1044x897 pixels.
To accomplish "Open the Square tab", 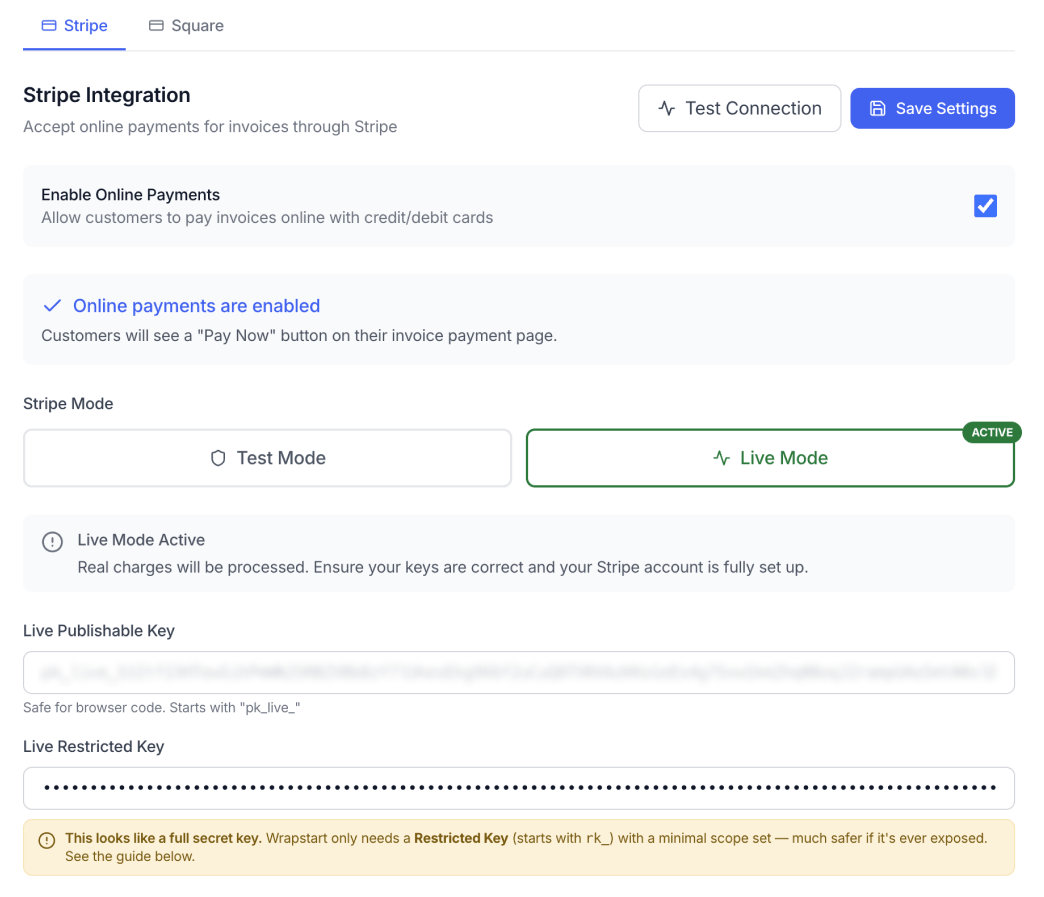I will tap(186, 25).
